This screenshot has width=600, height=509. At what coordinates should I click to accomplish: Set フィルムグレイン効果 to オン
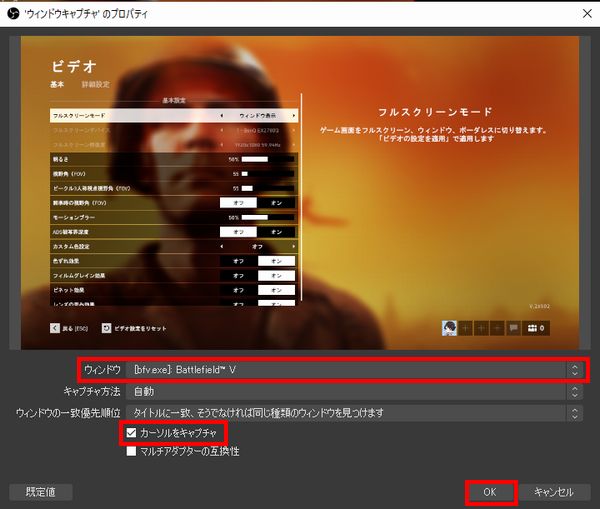coord(276,276)
